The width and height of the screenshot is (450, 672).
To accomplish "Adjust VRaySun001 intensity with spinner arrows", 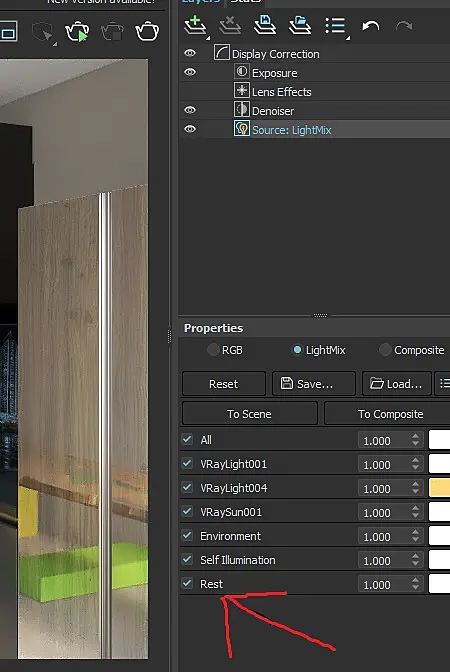I will tap(416, 512).
